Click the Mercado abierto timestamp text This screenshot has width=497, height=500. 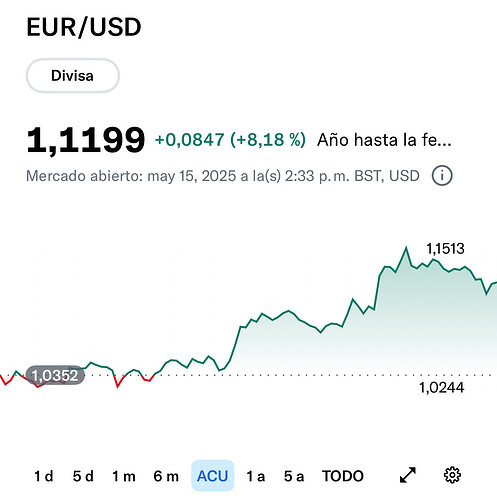tap(223, 176)
